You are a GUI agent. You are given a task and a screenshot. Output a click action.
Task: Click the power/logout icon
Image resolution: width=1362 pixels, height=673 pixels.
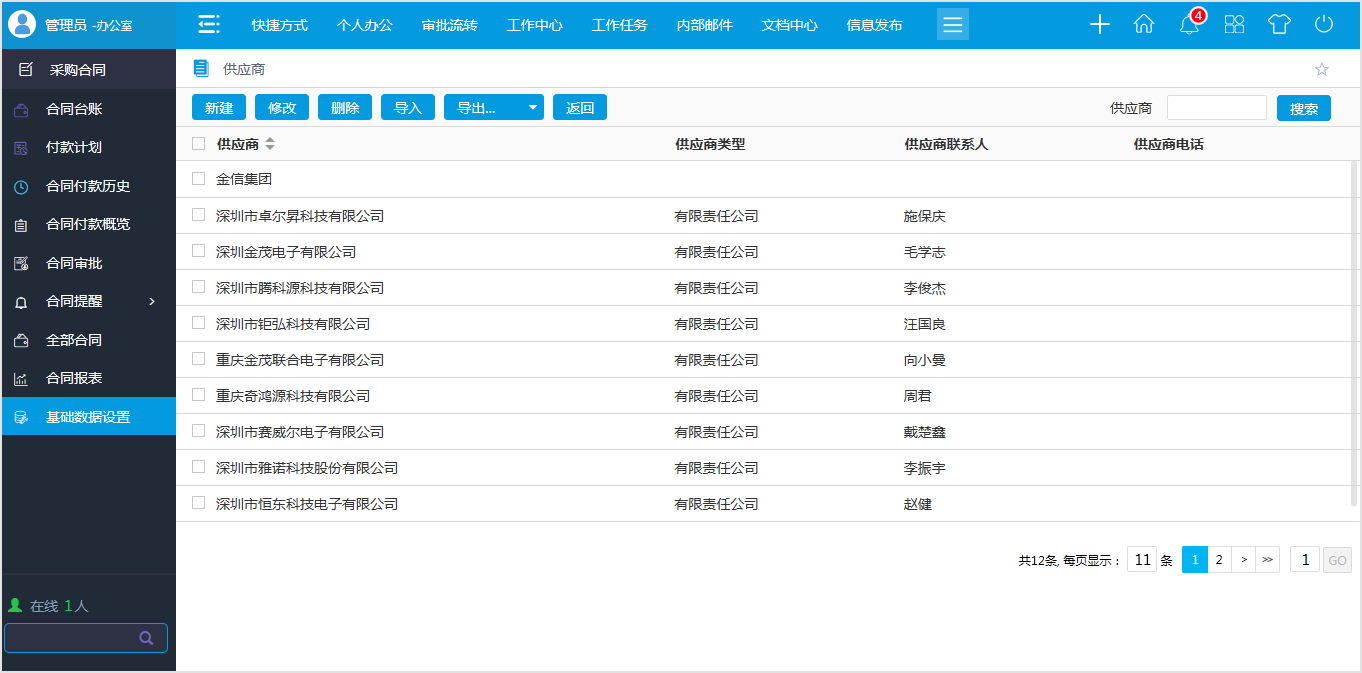point(1324,24)
